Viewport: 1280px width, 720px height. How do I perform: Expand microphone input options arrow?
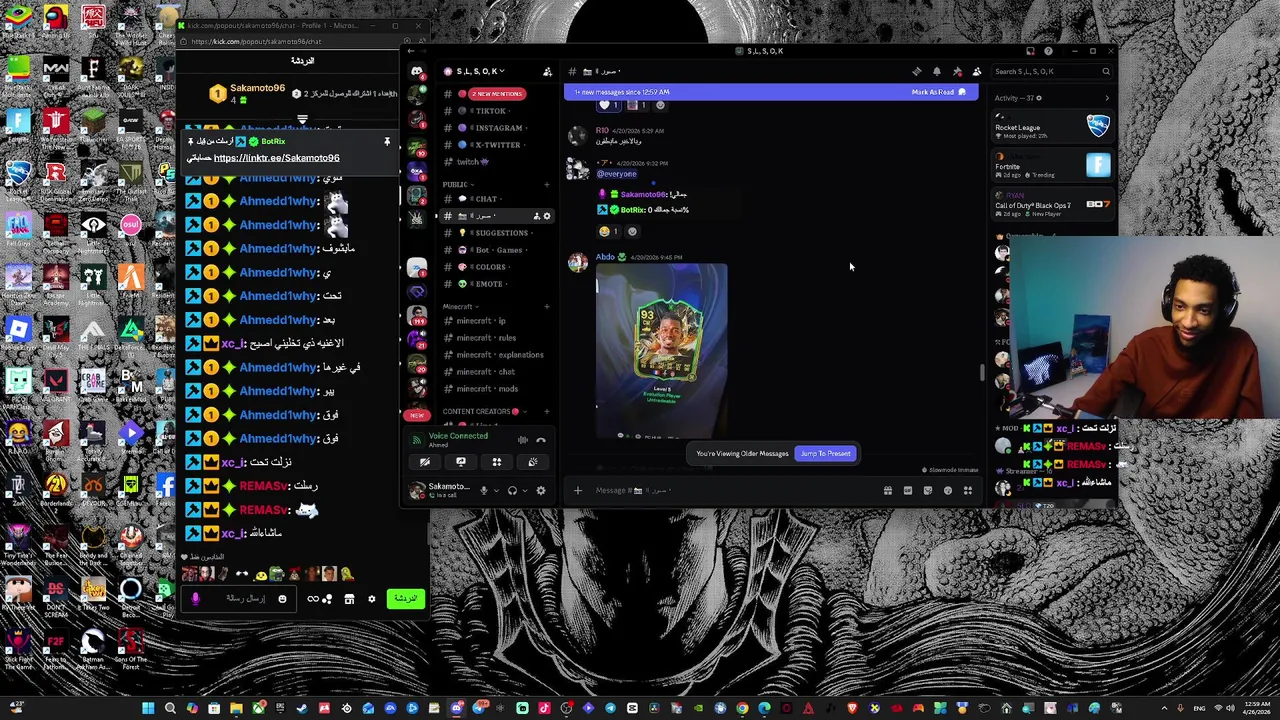point(496,490)
